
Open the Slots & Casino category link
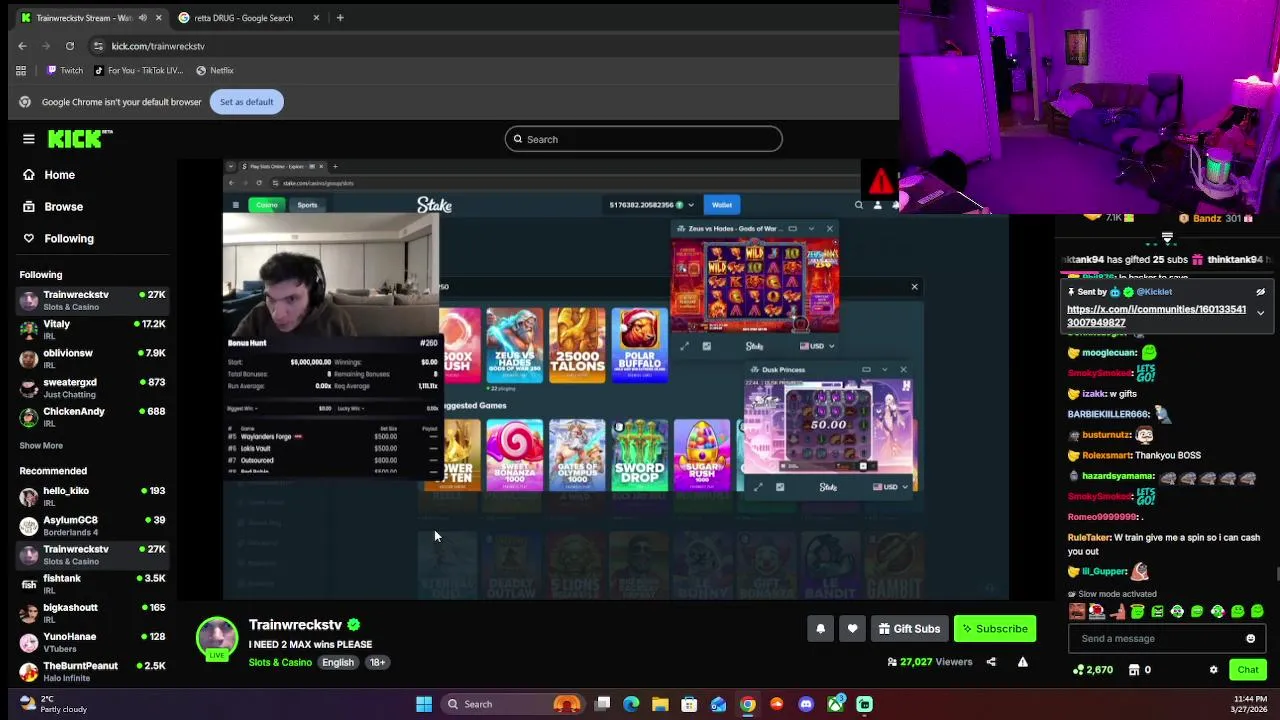click(280, 662)
